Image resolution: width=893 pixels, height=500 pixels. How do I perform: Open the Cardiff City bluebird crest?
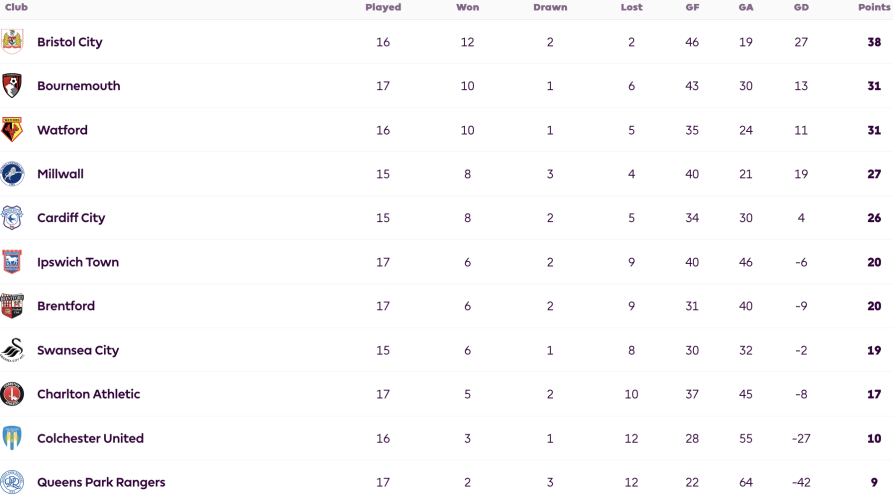click(x=12, y=218)
